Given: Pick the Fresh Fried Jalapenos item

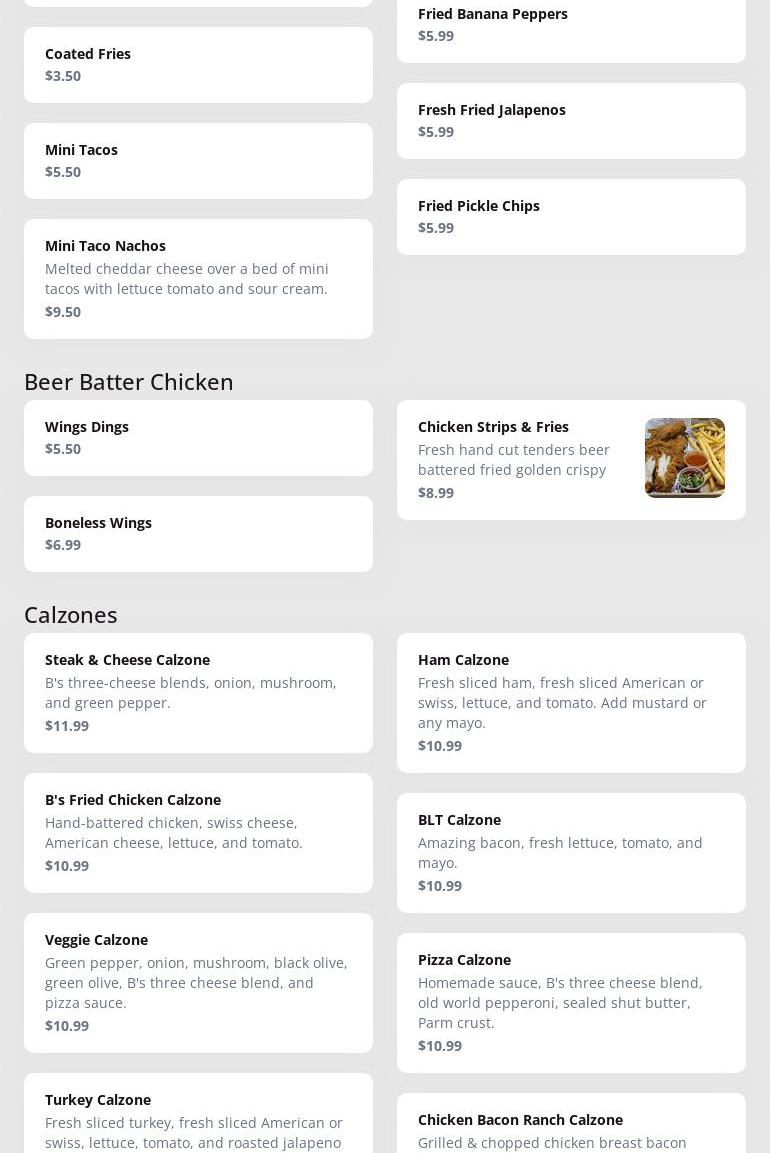Looking at the screenshot, I should (571, 121).
